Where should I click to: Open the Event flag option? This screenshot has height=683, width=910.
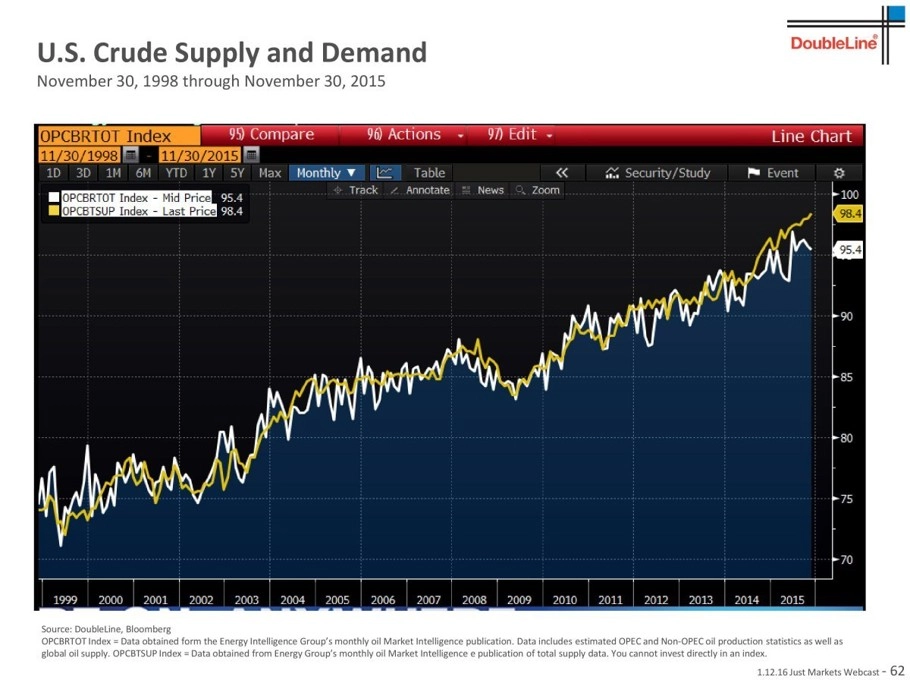[x=772, y=173]
